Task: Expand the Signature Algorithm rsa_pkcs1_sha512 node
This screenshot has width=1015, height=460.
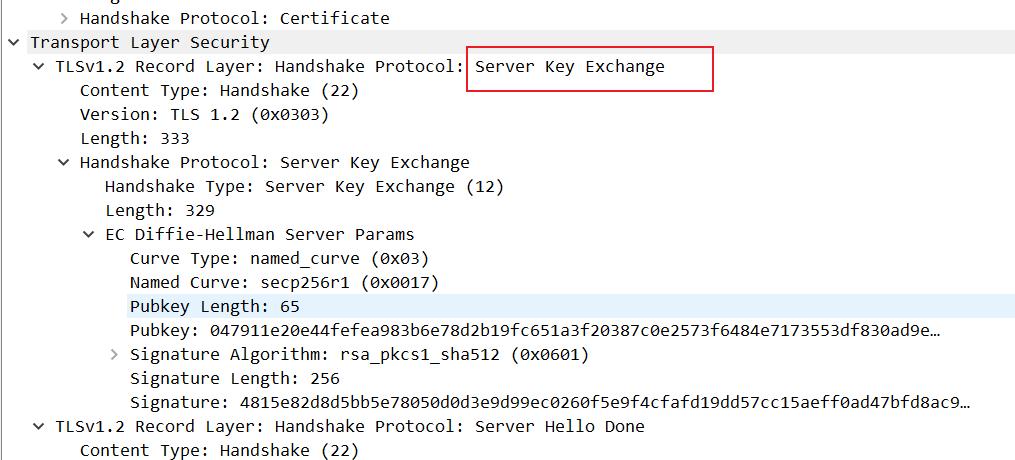Action: tap(114, 354)
